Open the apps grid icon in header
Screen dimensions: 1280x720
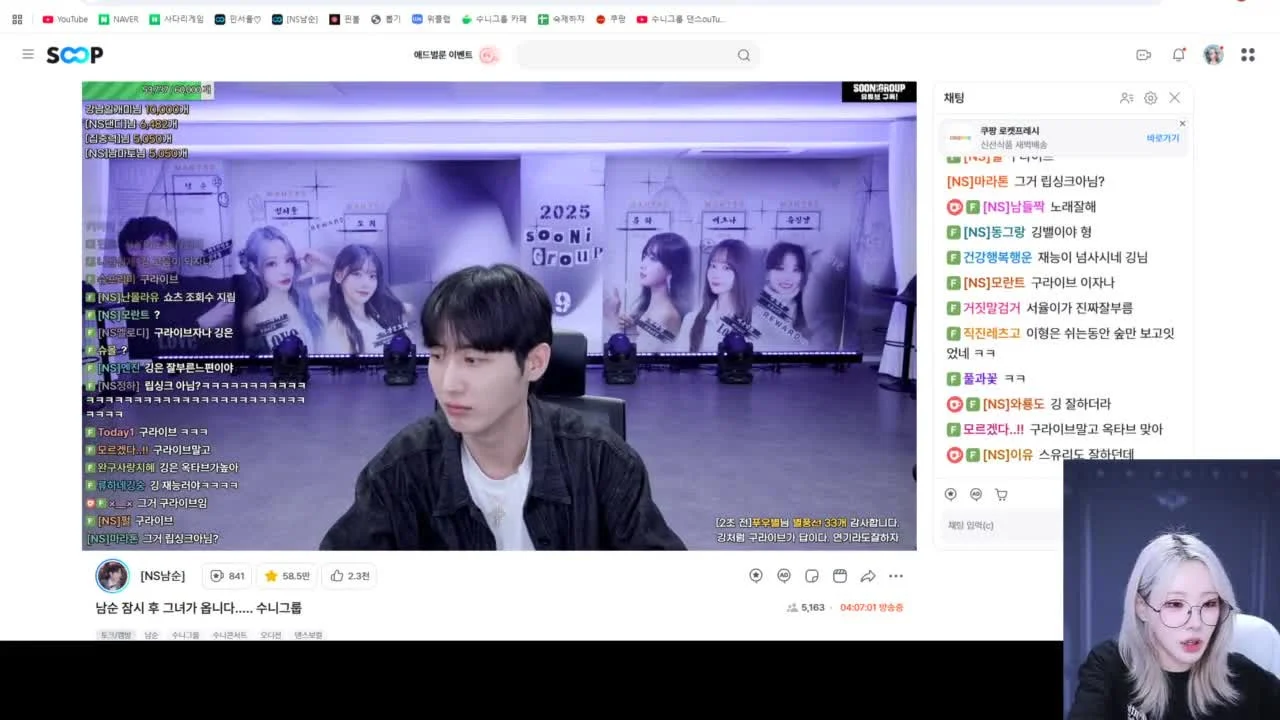pyautogui.click(x=1248, y=55)
